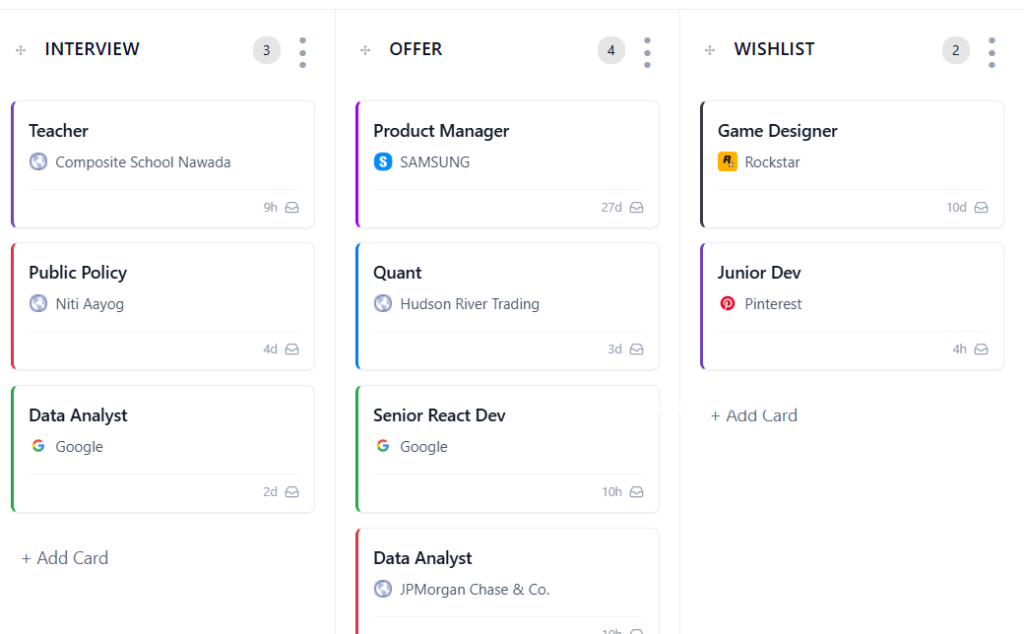Click the INTERVIEW column drag handle icon
1024x634 pixels.
coord(20,50)
